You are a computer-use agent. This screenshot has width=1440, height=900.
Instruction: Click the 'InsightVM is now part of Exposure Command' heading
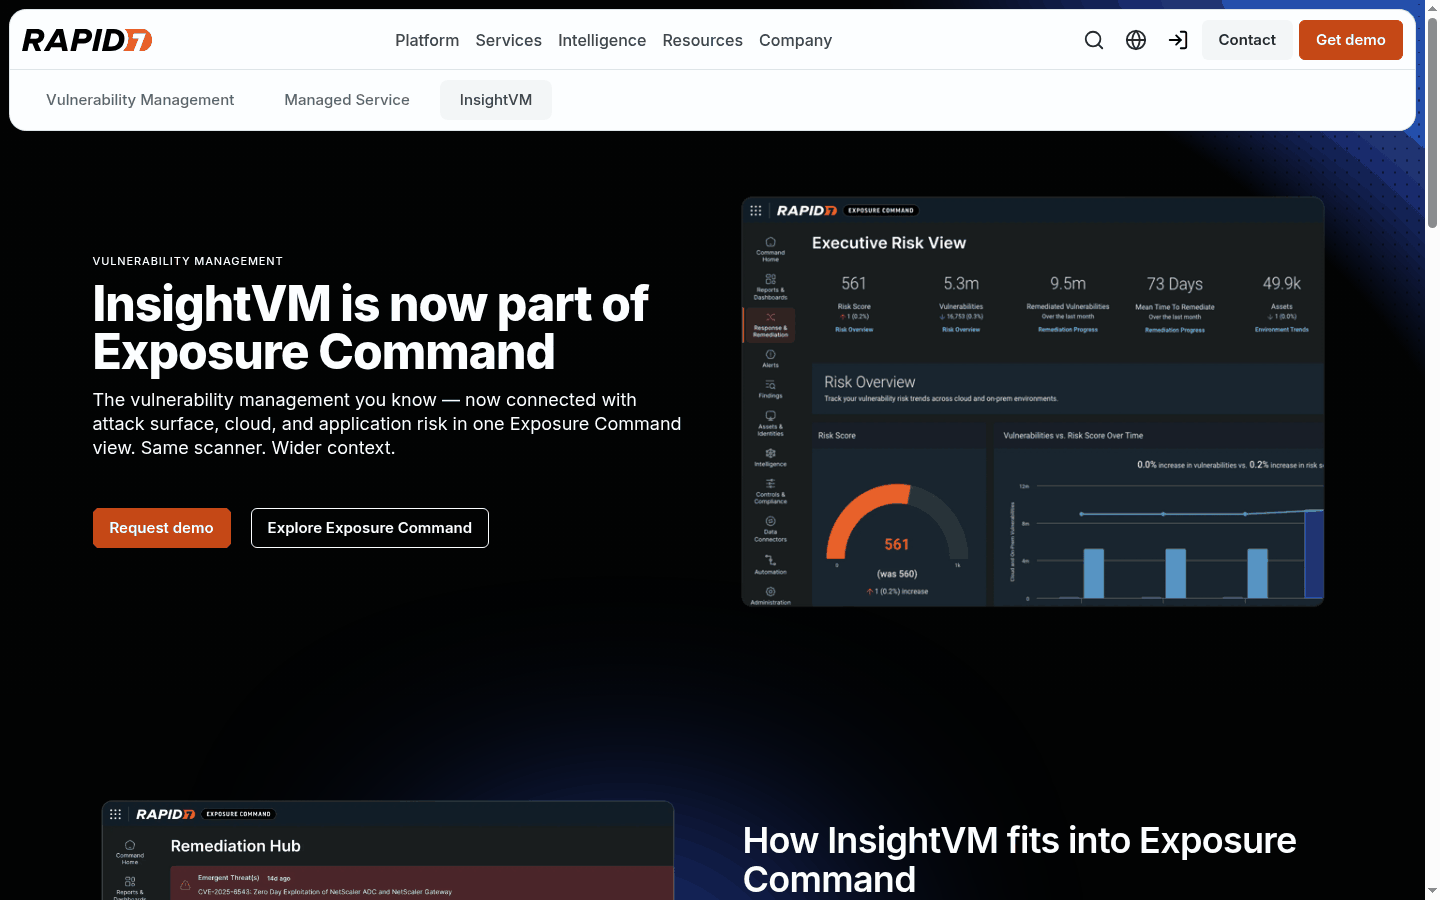pos(371,328)
